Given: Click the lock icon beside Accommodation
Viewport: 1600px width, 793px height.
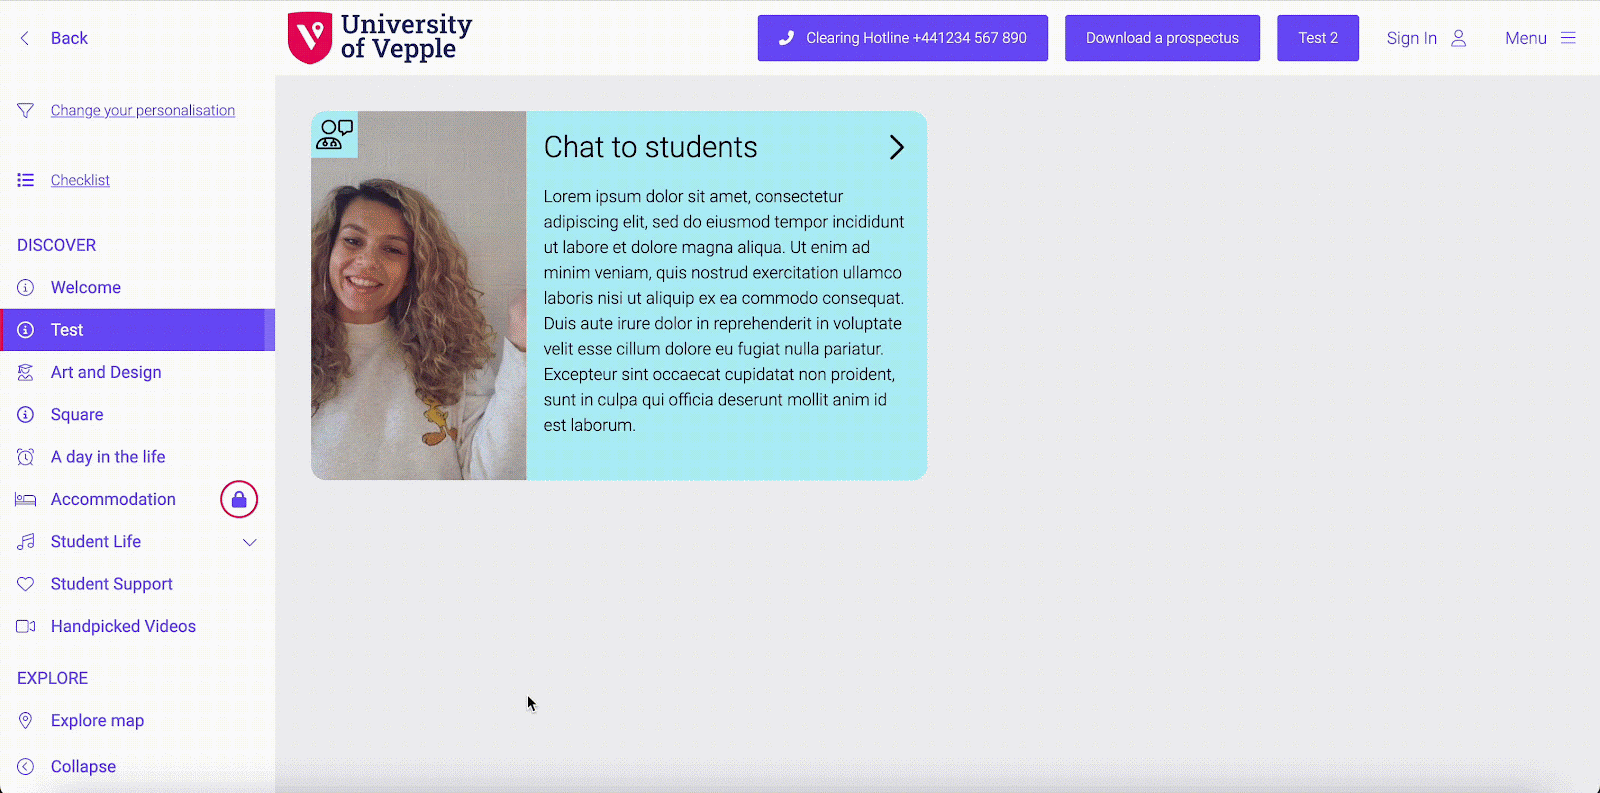Looking at the screenshot, I should tap(239, 499).
